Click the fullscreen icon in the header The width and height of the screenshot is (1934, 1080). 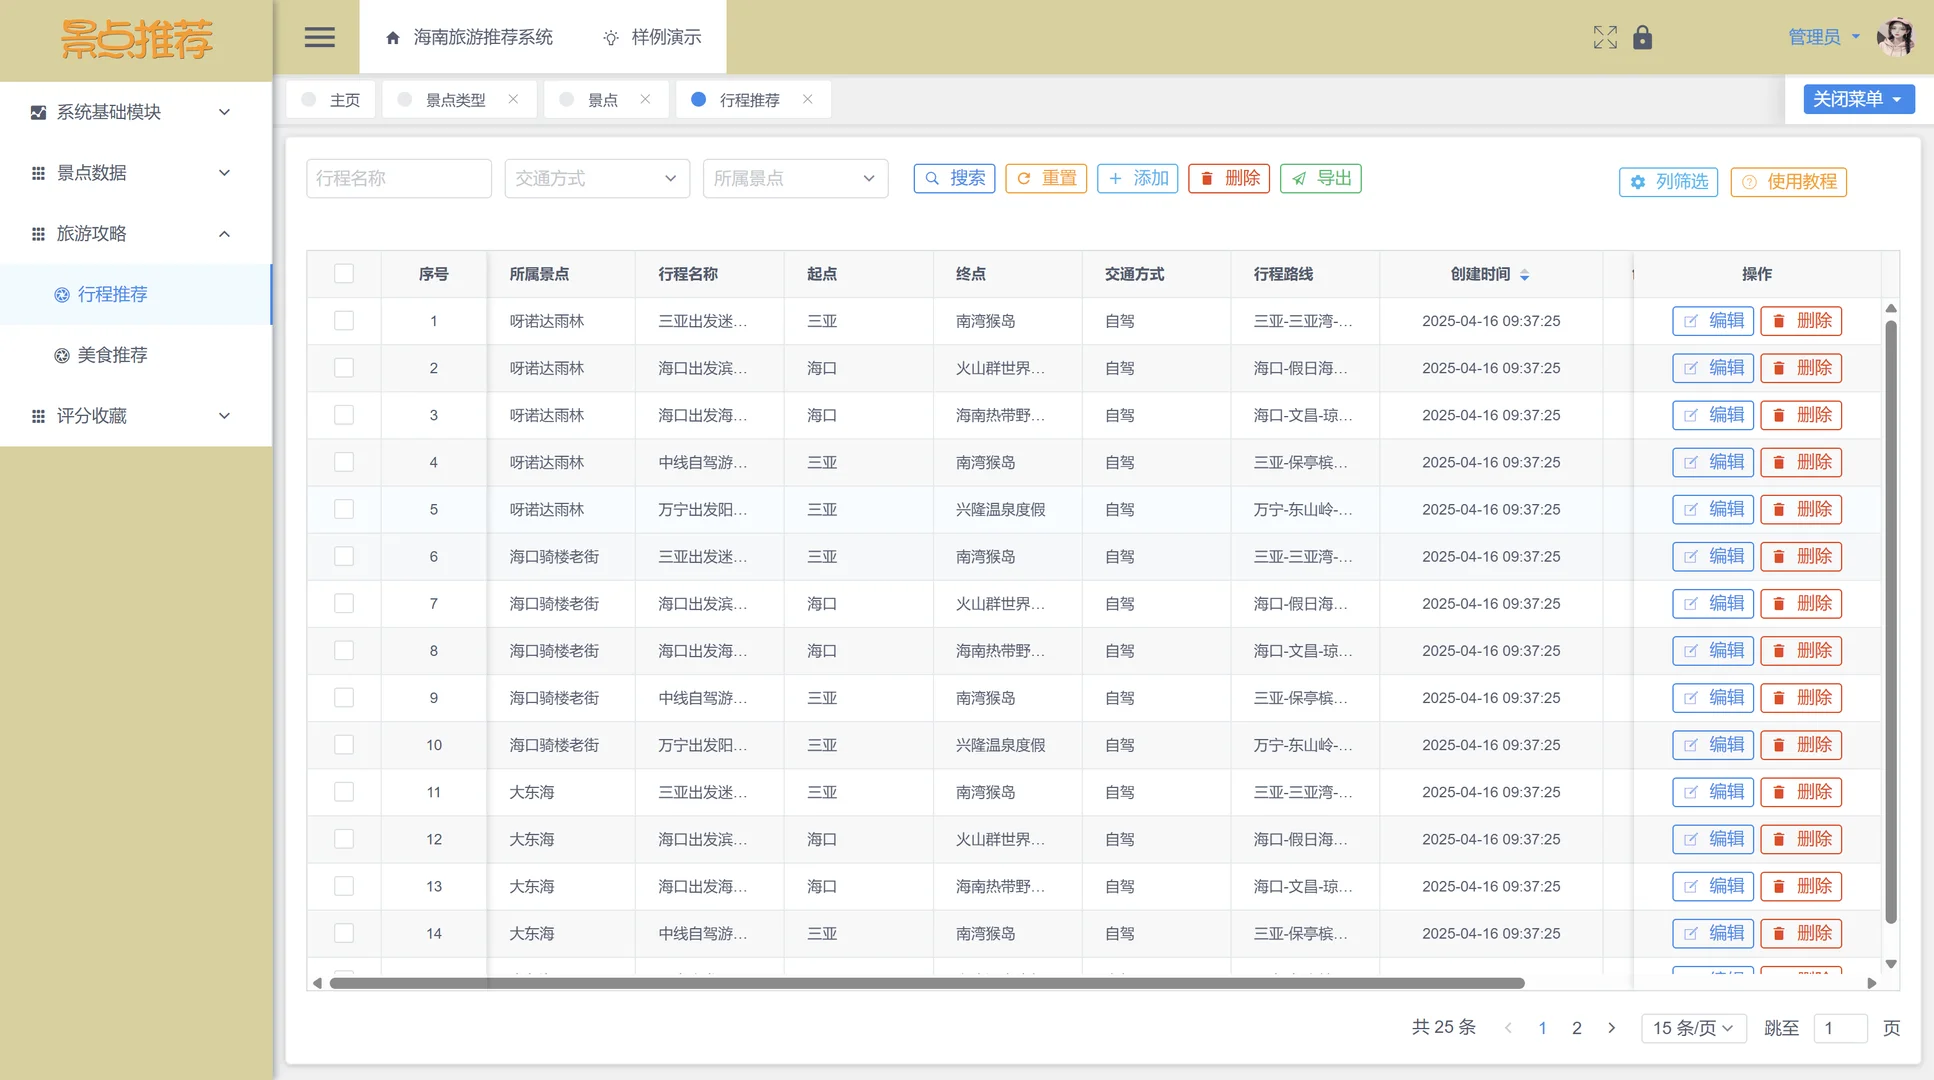[1605, 37]
